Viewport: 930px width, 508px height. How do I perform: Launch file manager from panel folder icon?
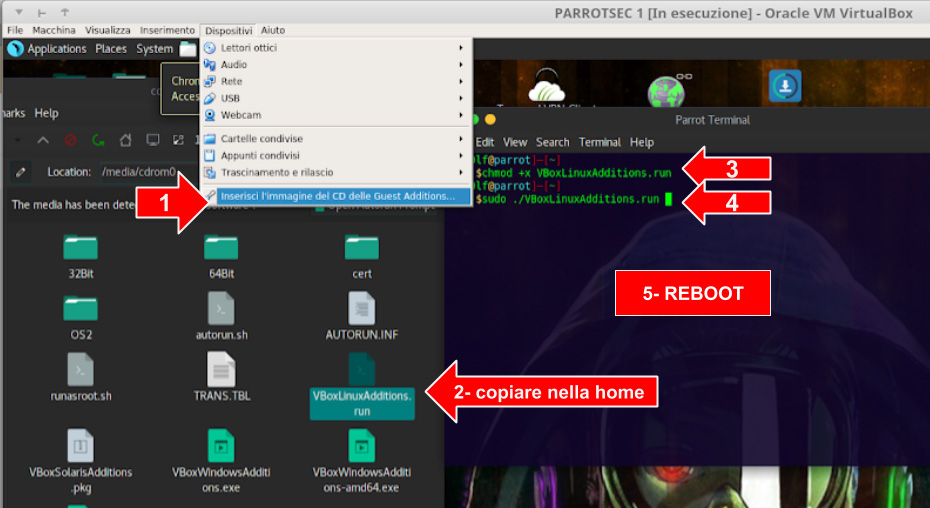[188, 49]
